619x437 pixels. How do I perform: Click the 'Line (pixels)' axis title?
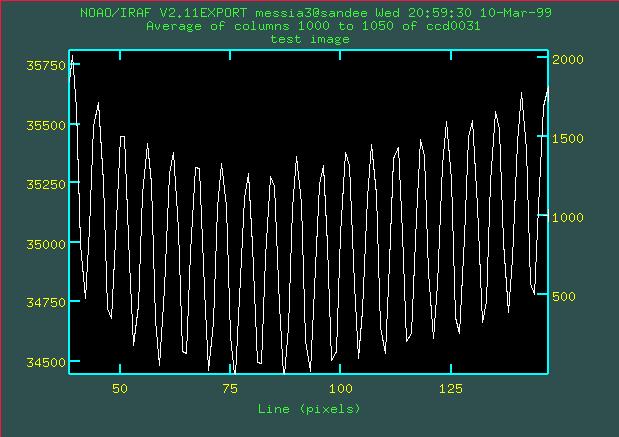[x=309, y=409]
